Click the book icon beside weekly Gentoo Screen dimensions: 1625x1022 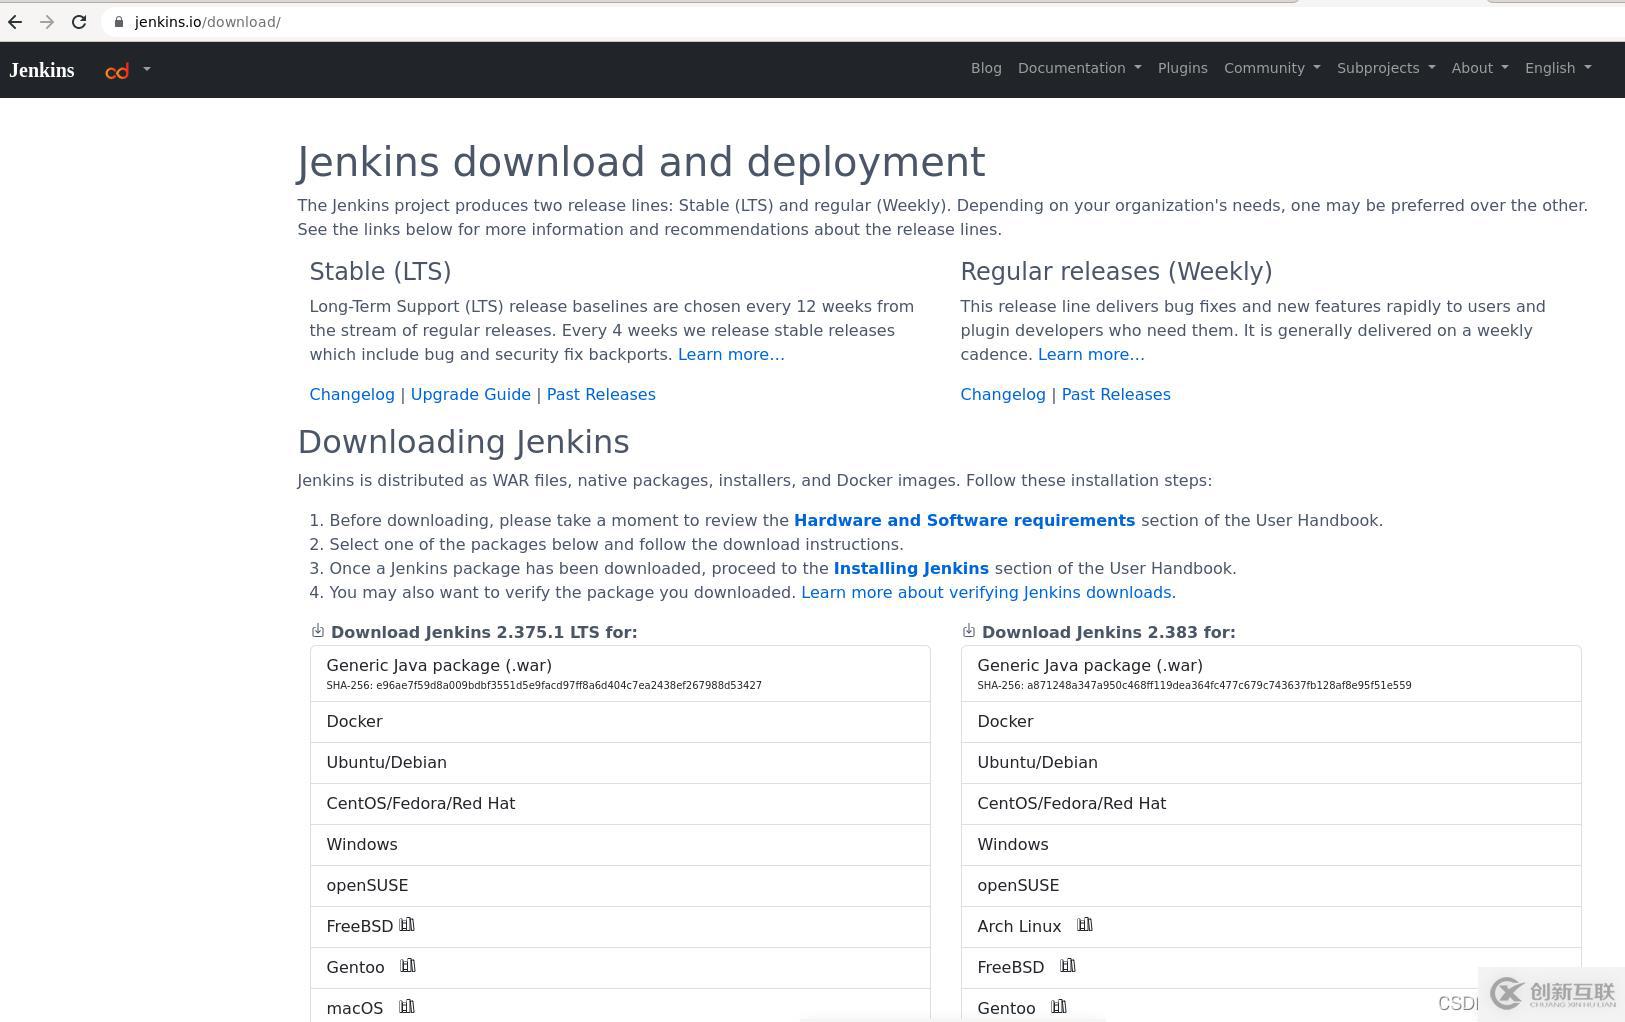pos(1059,1007)
